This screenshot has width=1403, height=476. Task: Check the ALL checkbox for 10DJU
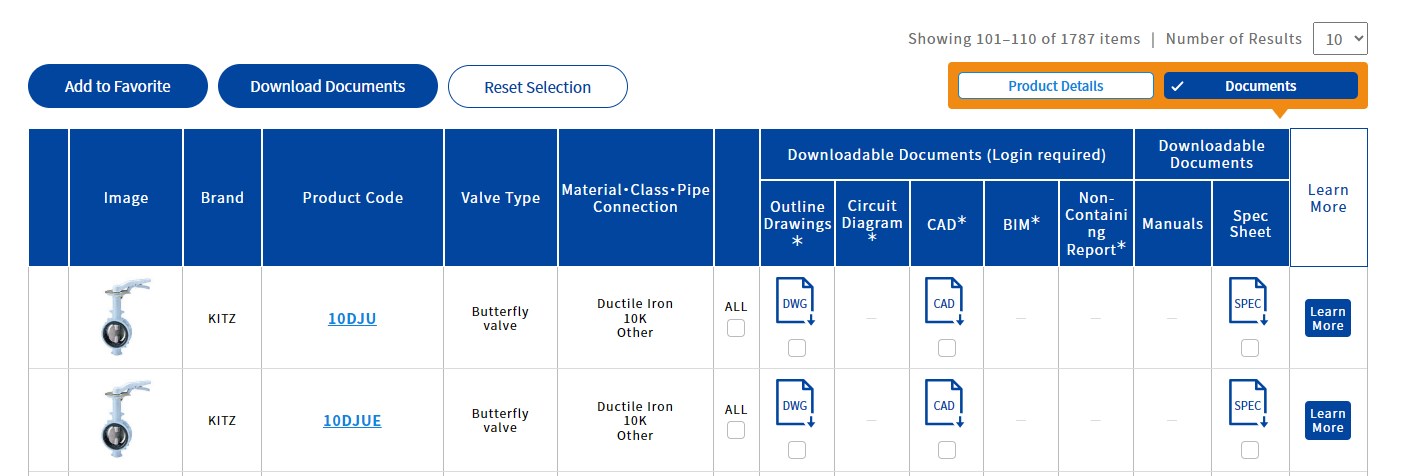736,328
